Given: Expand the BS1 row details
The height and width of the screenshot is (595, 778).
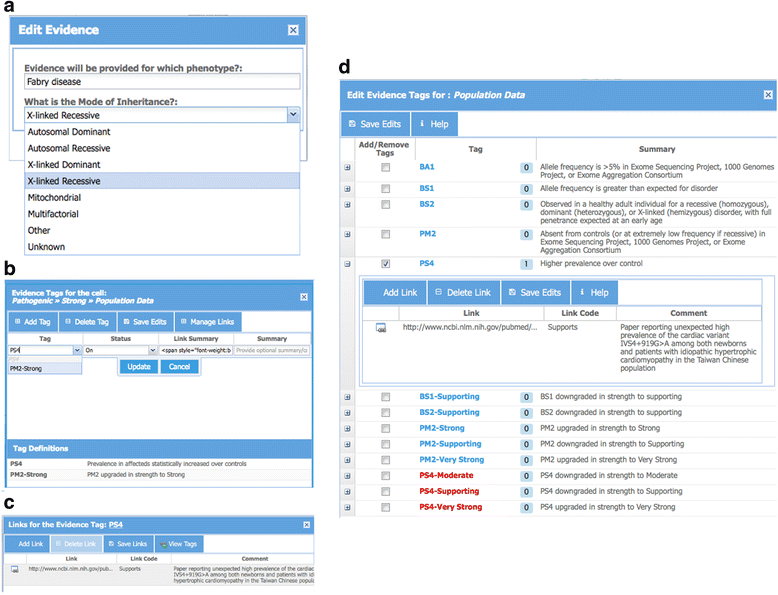Looking at the screenshot, I should 347,187.
